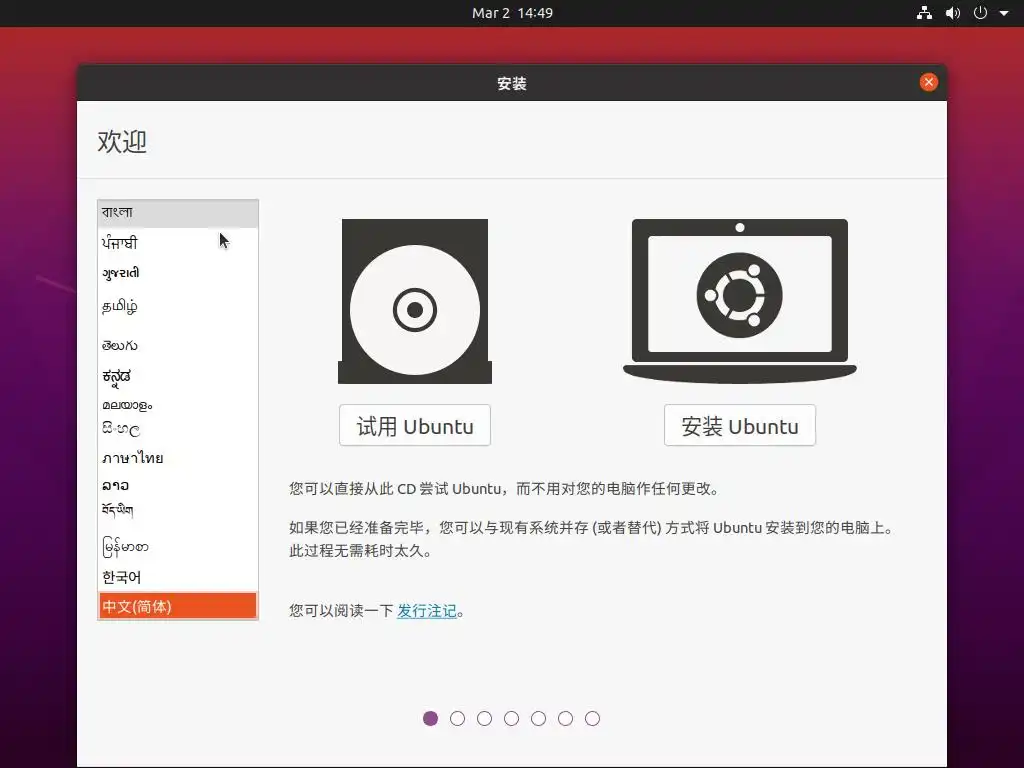The image size is (1024, 768).
Task: Expand the system menu arrow
Action: click(x=1004, y=13)
